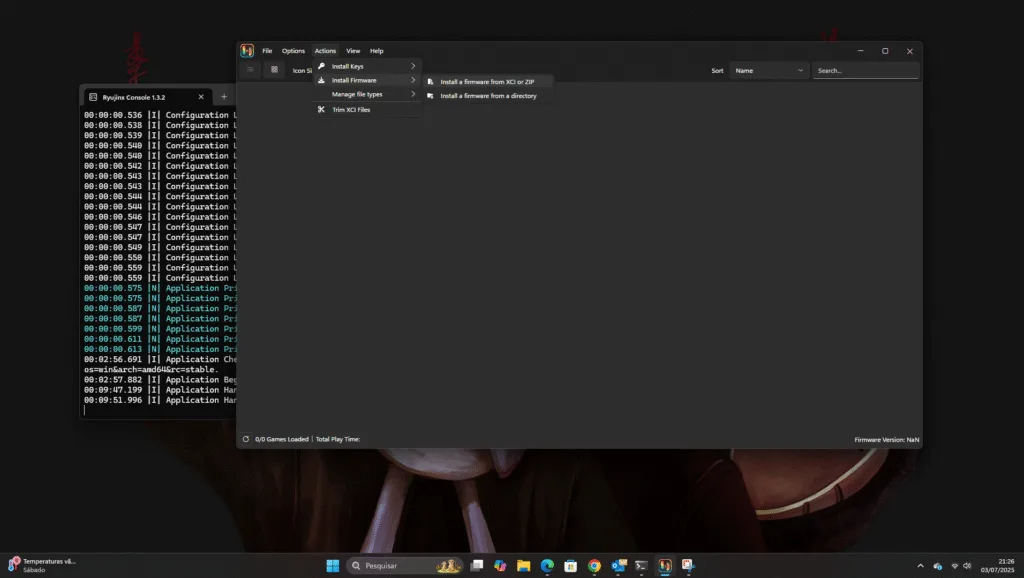The image size is (1024, 578).
Task: Click the refresh icon beside Games Loaded
Action: click(246, 440)
